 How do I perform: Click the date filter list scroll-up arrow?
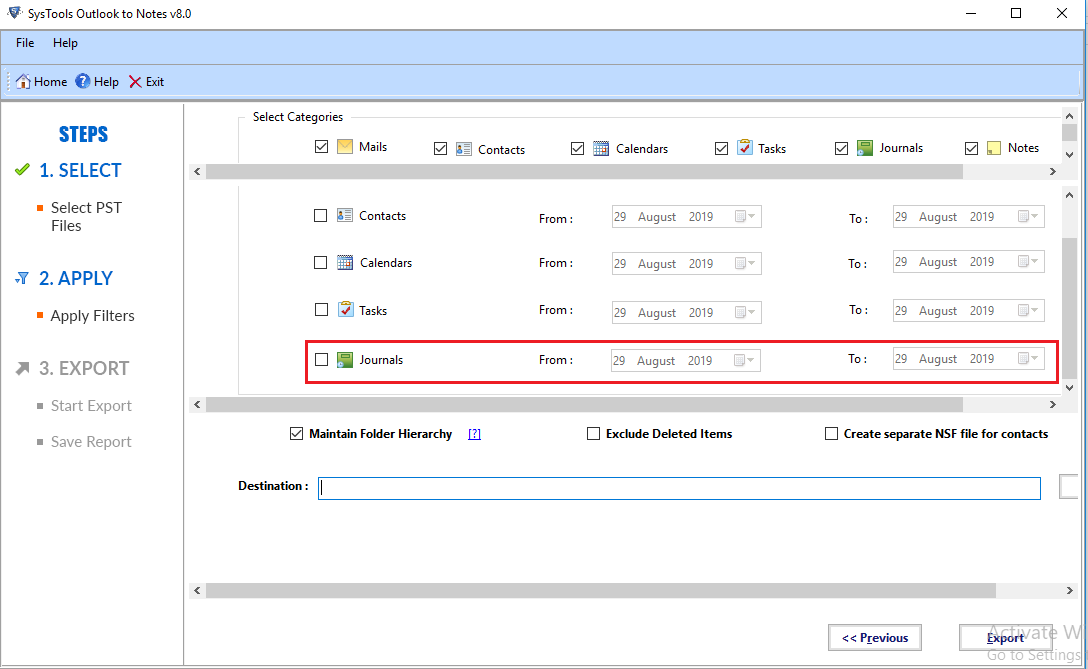coord(1069,195)
